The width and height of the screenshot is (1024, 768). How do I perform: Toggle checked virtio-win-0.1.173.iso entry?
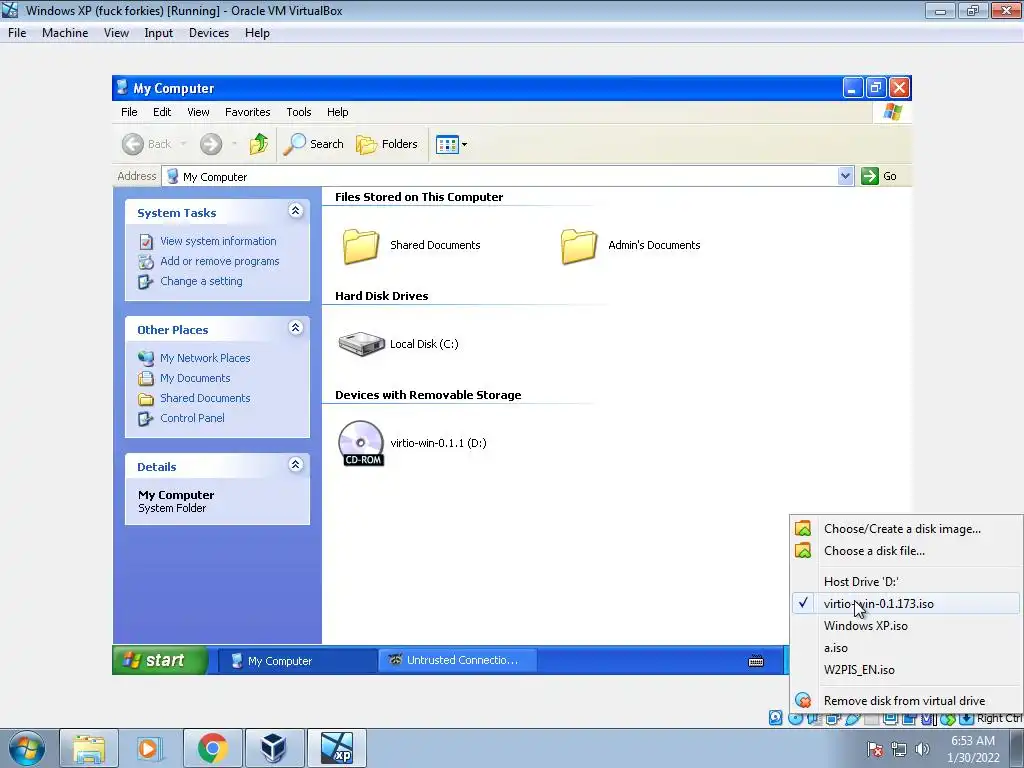[x=906, y=603]
